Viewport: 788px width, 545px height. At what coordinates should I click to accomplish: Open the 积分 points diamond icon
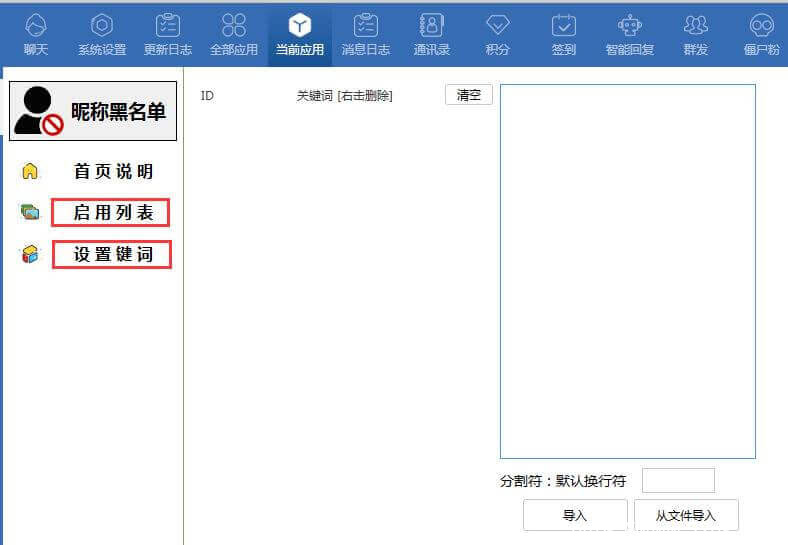click(x=498, y=26)
